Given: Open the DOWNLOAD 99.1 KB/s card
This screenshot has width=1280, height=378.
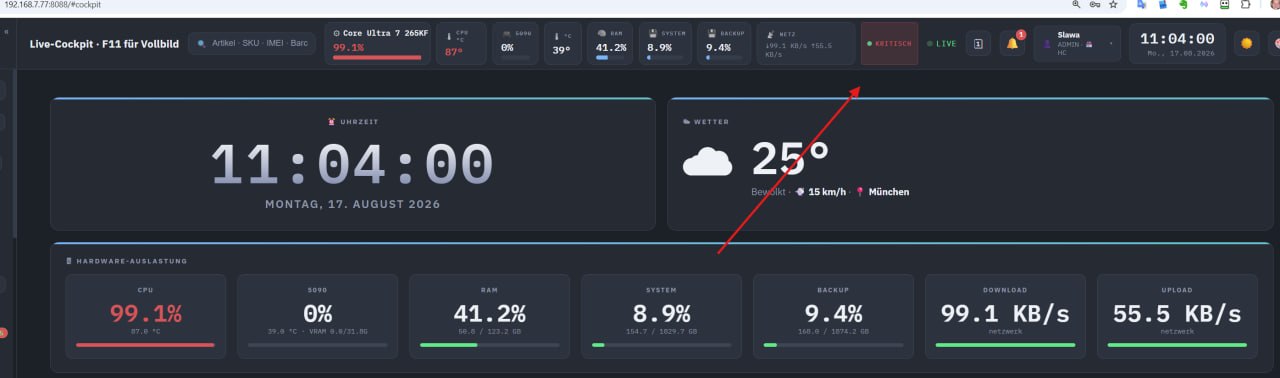Looking at the screenshot, I should coord(1005,316).
